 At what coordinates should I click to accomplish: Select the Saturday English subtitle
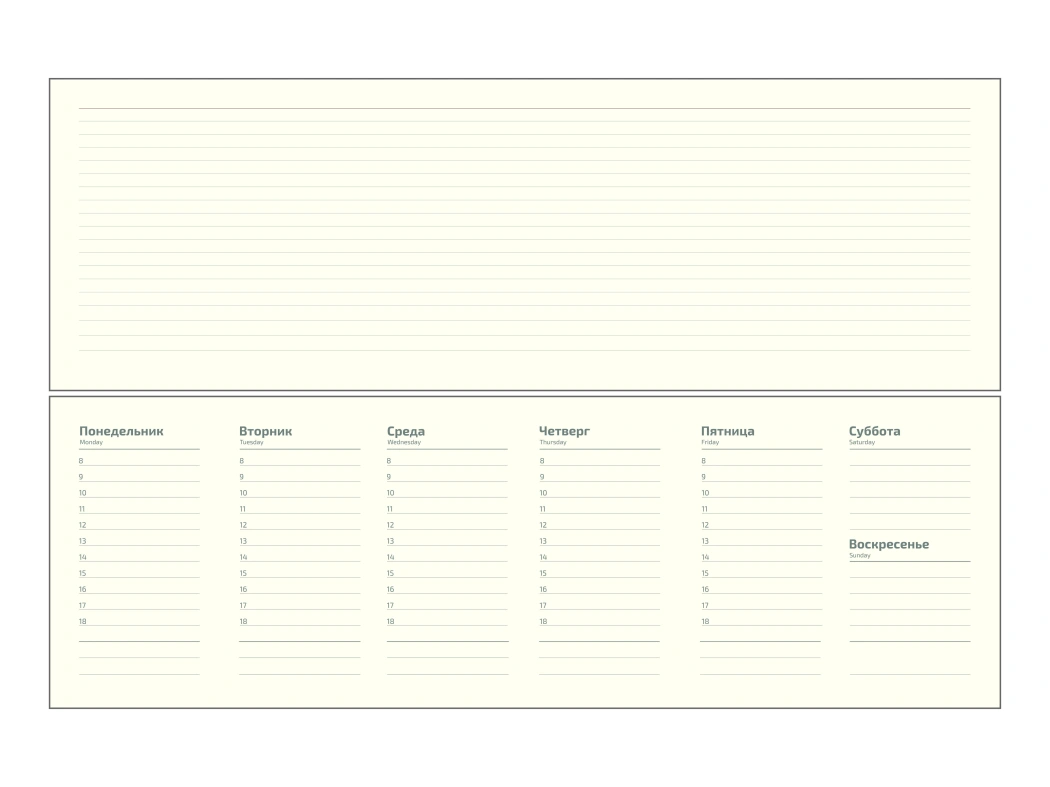[862, 442]
